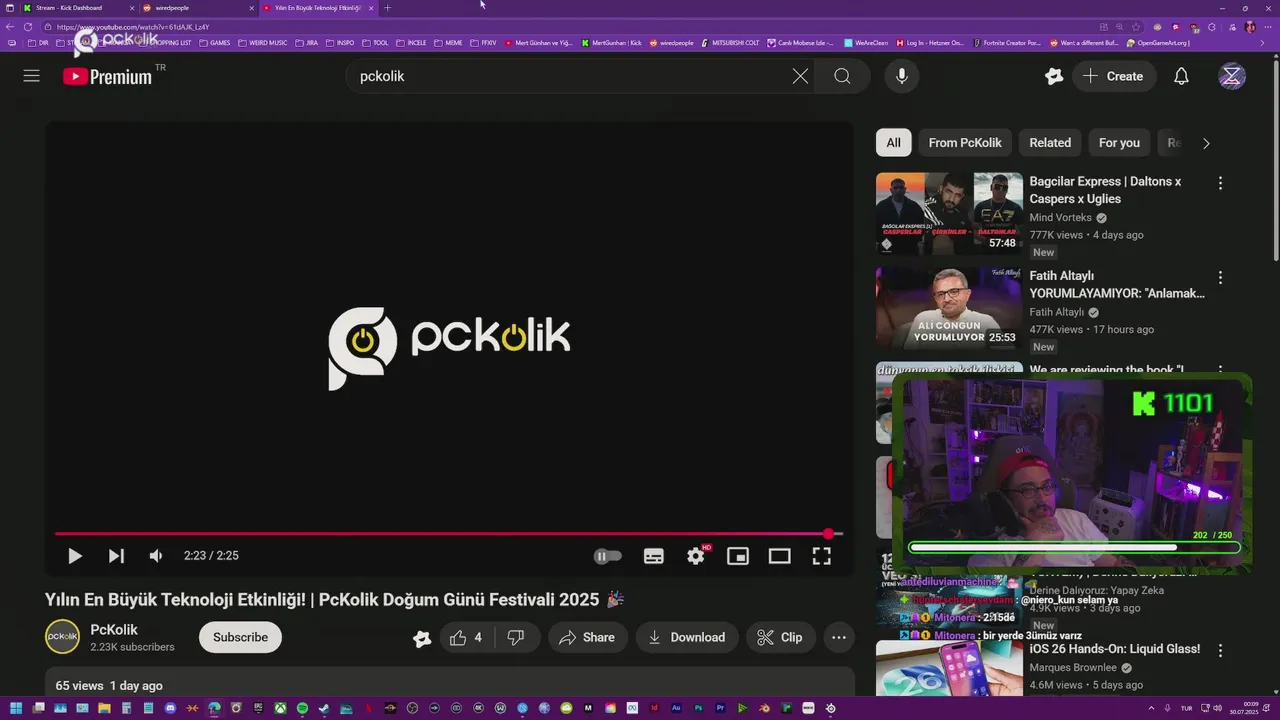Skip to the next video
The height and width of the screenshot is (720, 1280).
pos(116,556)
